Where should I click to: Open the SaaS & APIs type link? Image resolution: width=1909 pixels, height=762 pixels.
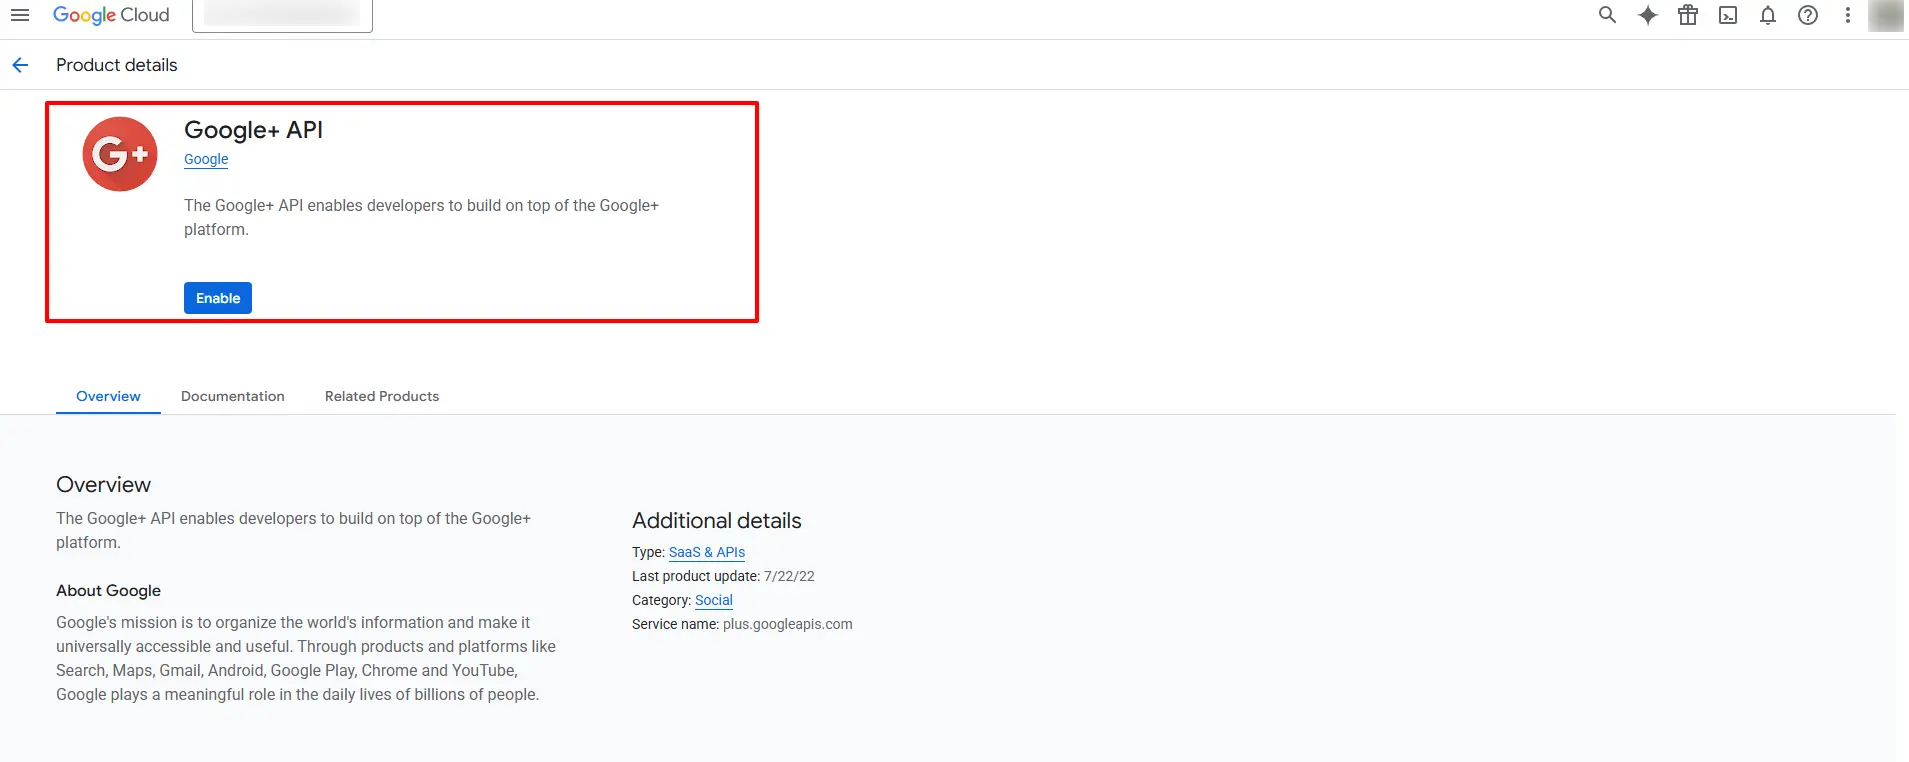tap(707, 552)
